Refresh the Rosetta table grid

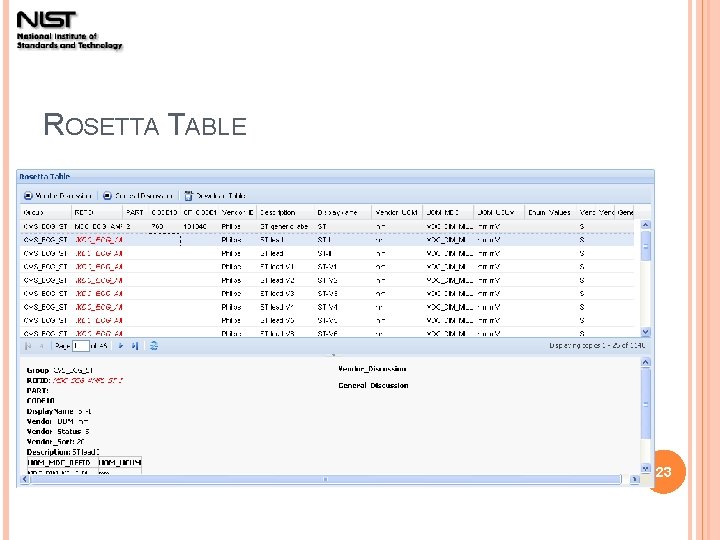point(154,346)
